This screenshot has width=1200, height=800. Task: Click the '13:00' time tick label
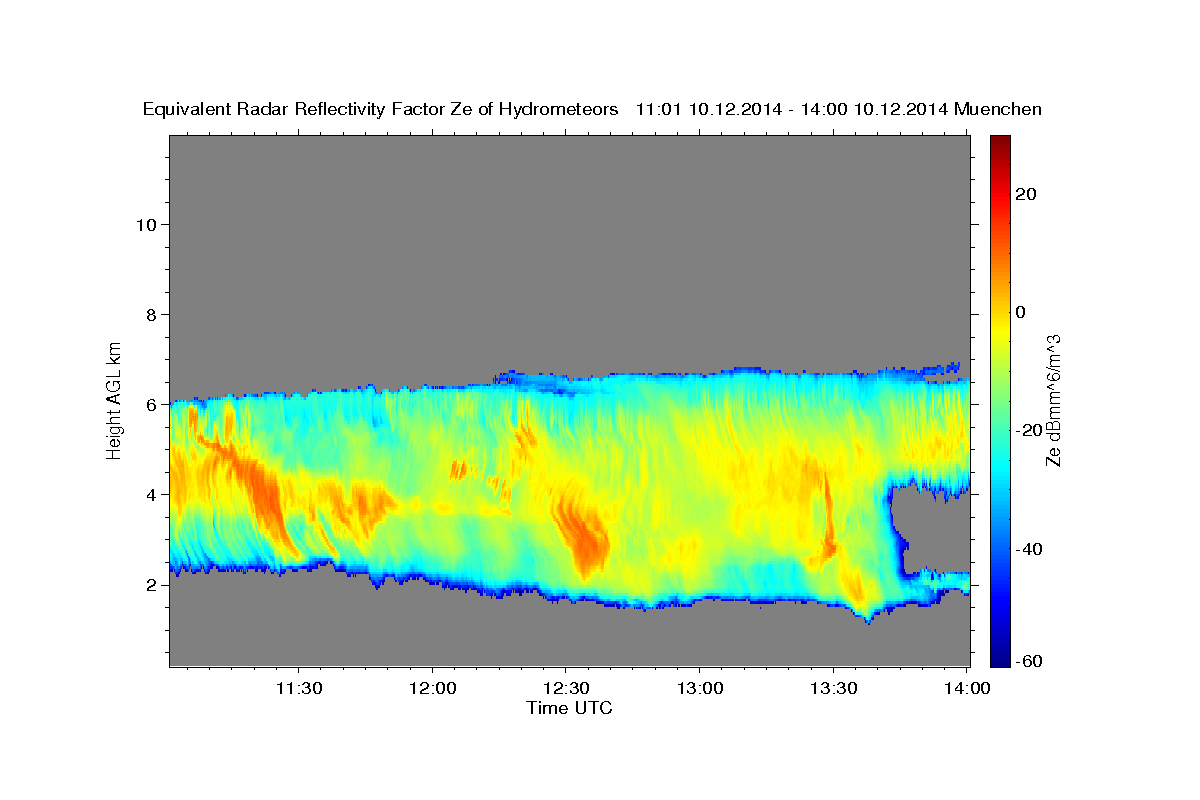699,689
